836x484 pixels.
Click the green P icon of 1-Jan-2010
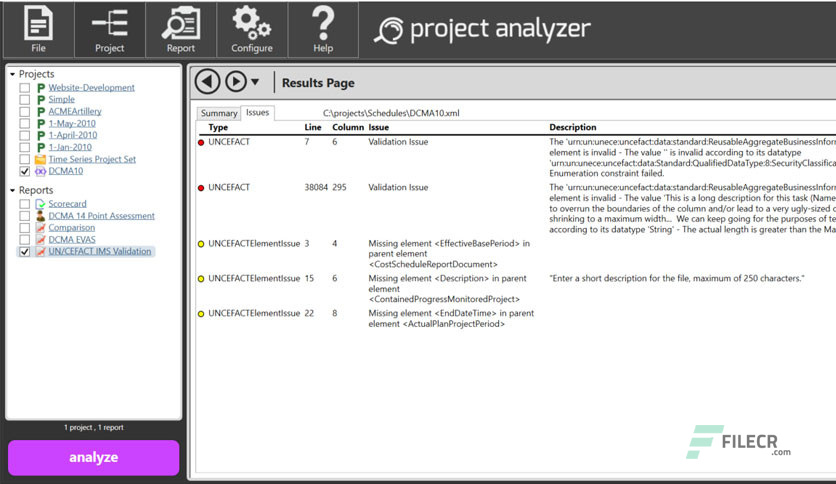click(41, 147)
